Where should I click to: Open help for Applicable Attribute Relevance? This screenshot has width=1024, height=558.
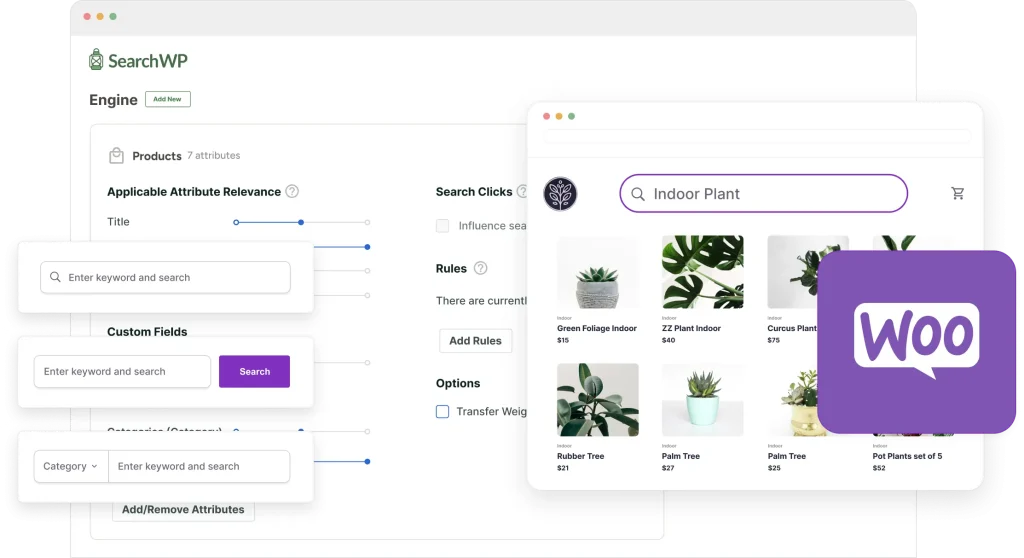click(x=292, y=191)
